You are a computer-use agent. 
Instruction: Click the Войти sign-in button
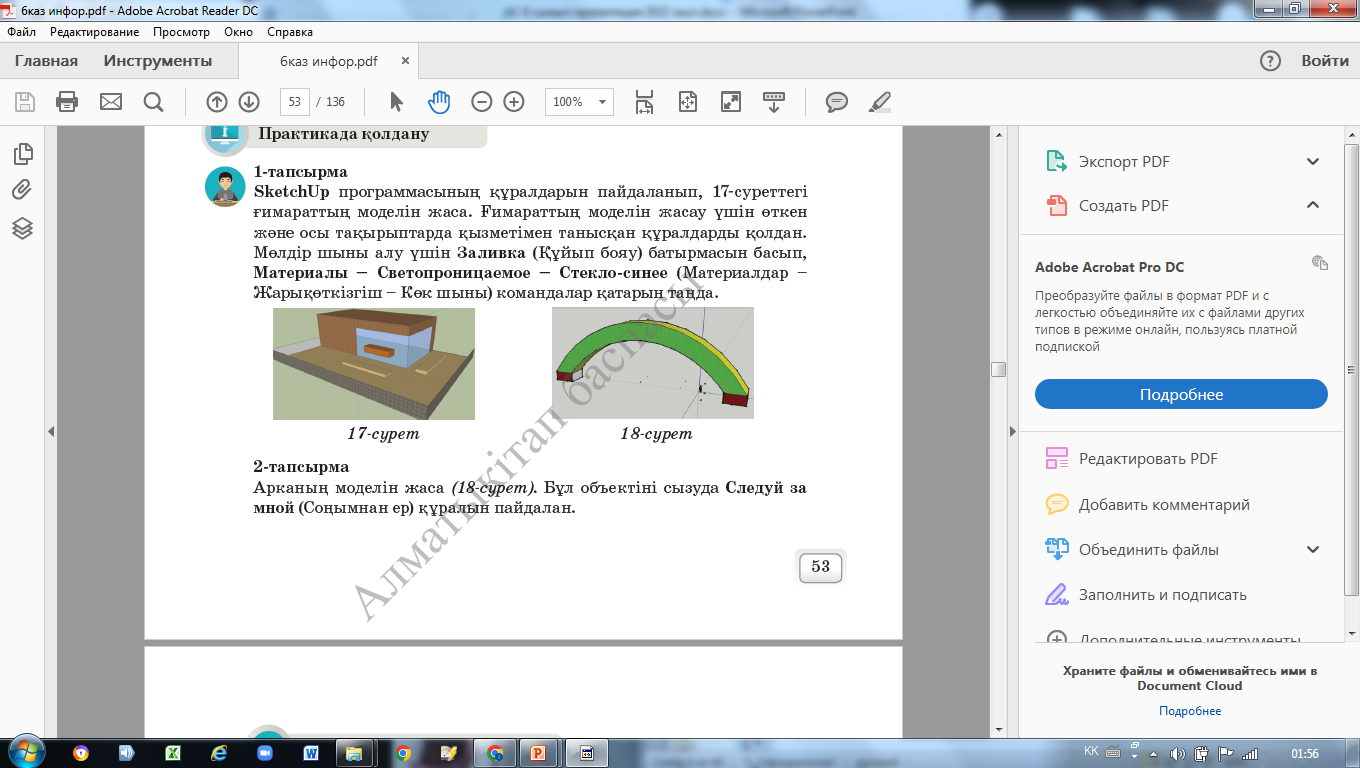pos(1325,61)
